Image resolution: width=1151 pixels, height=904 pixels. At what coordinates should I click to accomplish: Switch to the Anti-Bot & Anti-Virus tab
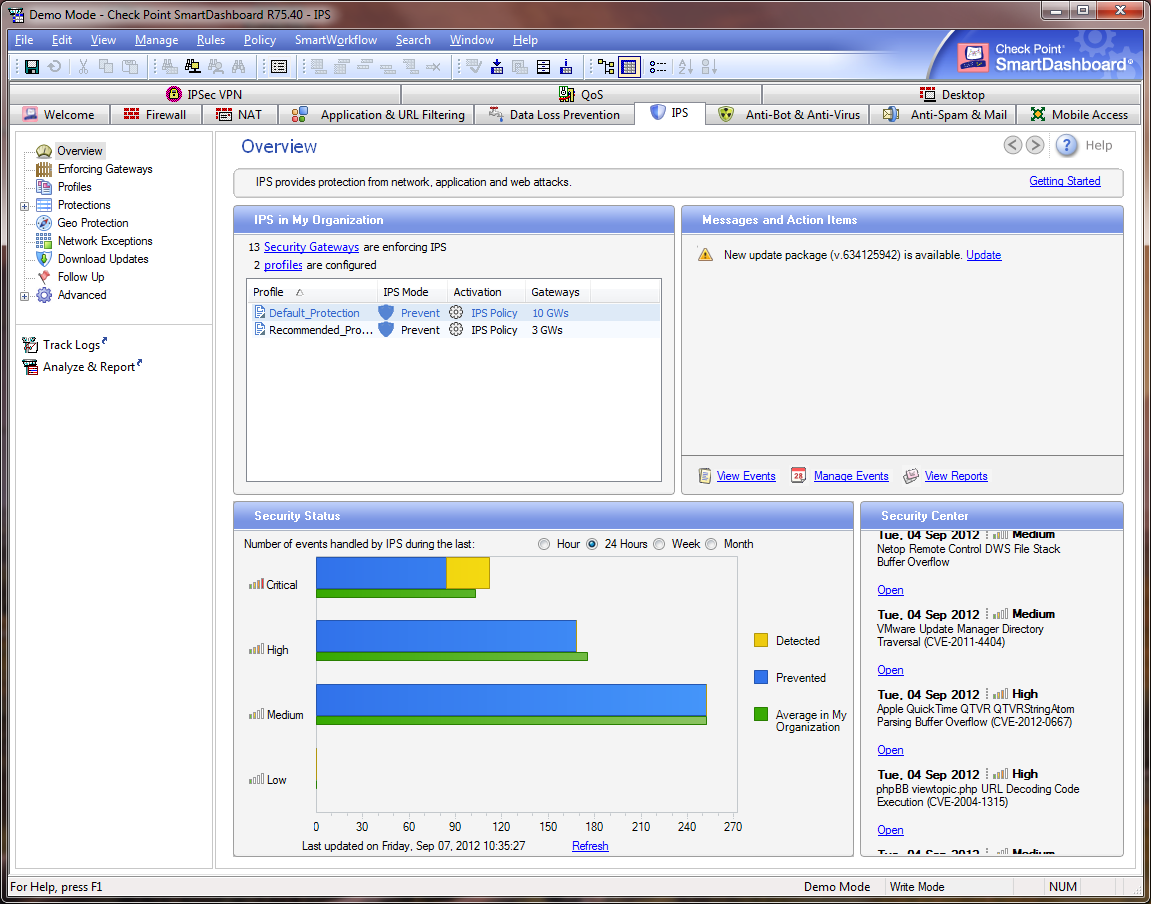[789, 114]
